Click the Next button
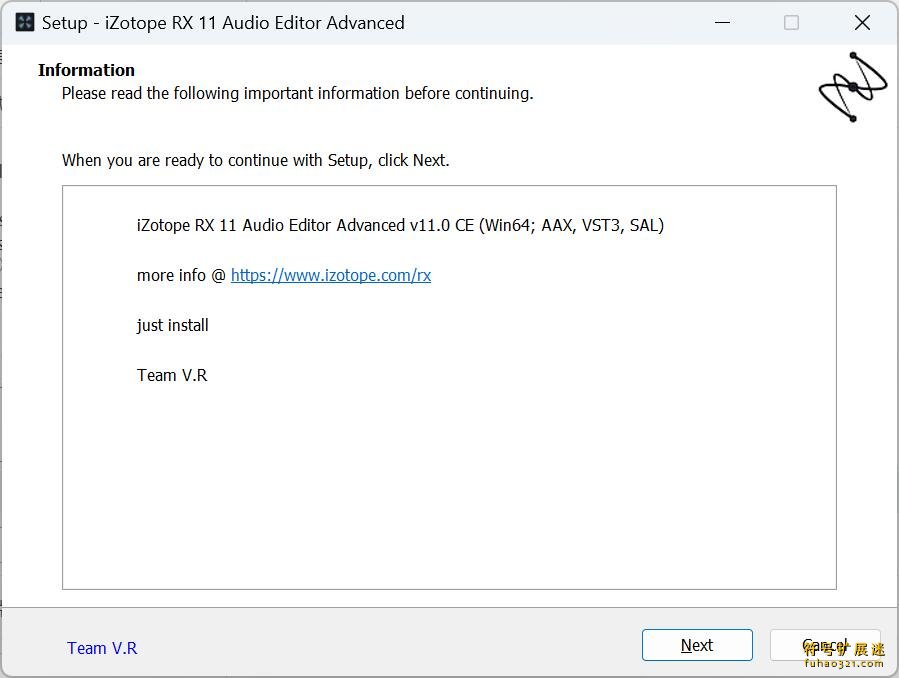 pyautogui.click(x=697, y=645)
